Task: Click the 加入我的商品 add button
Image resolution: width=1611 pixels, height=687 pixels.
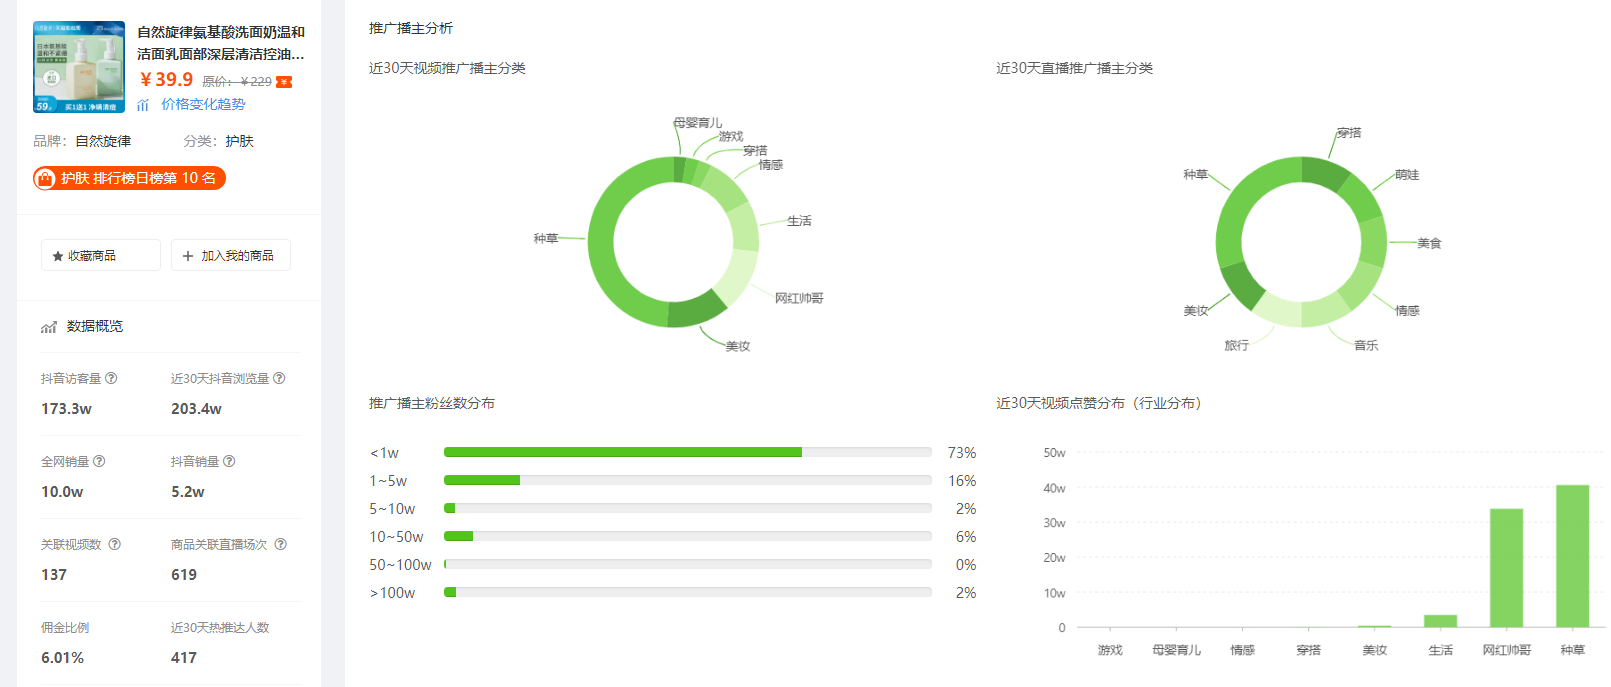Action: coord(230,255)
